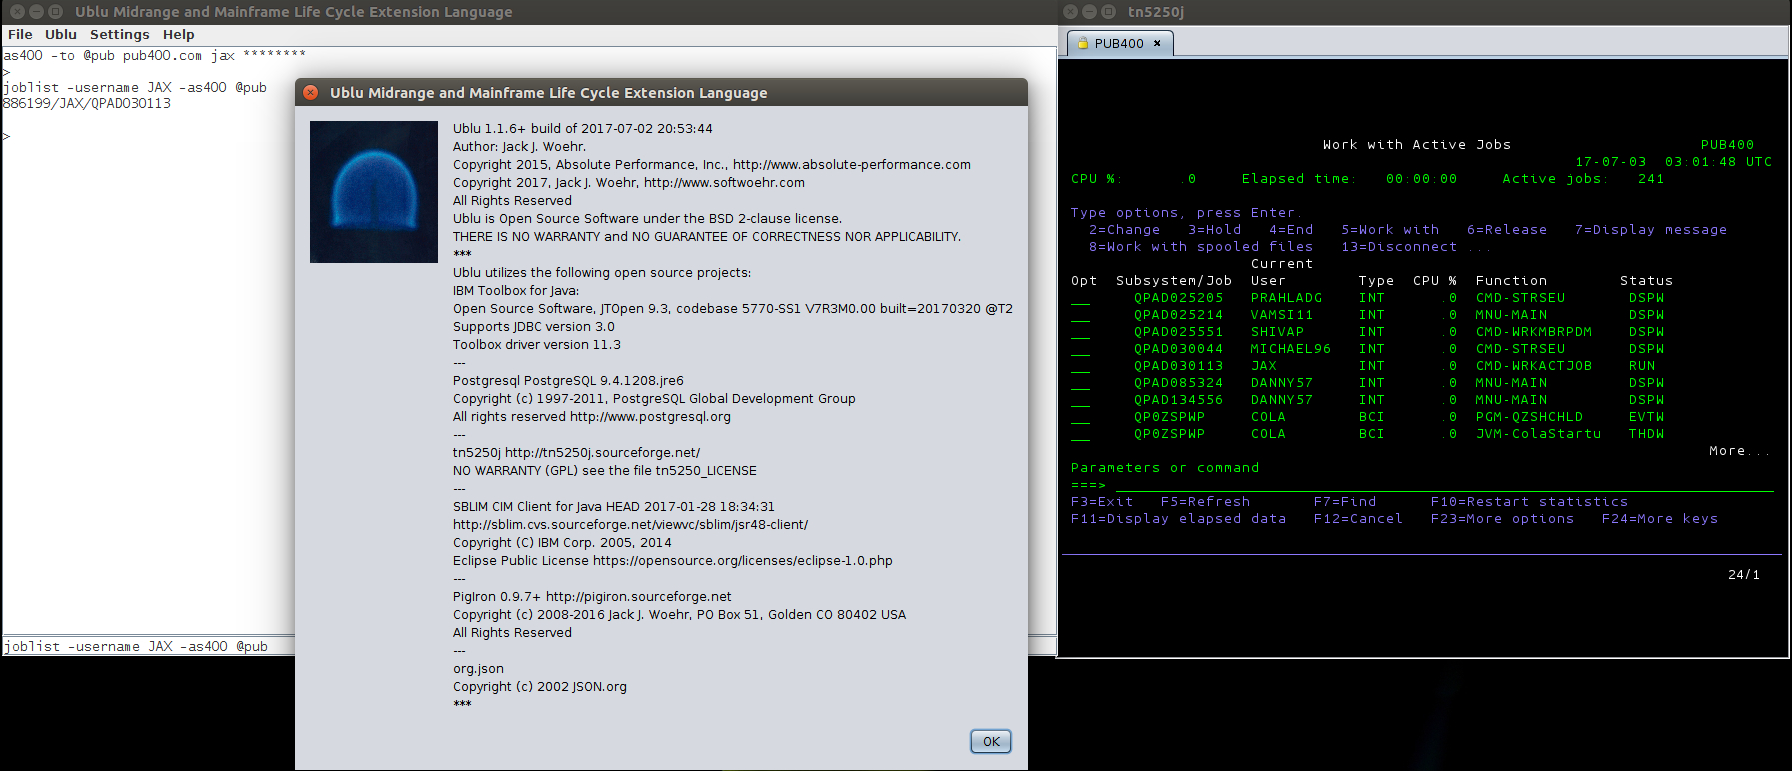Viewport: 1792px width, 771px height.
Task: Open the Settings menu in Ublu
Action: click(119, 34)
